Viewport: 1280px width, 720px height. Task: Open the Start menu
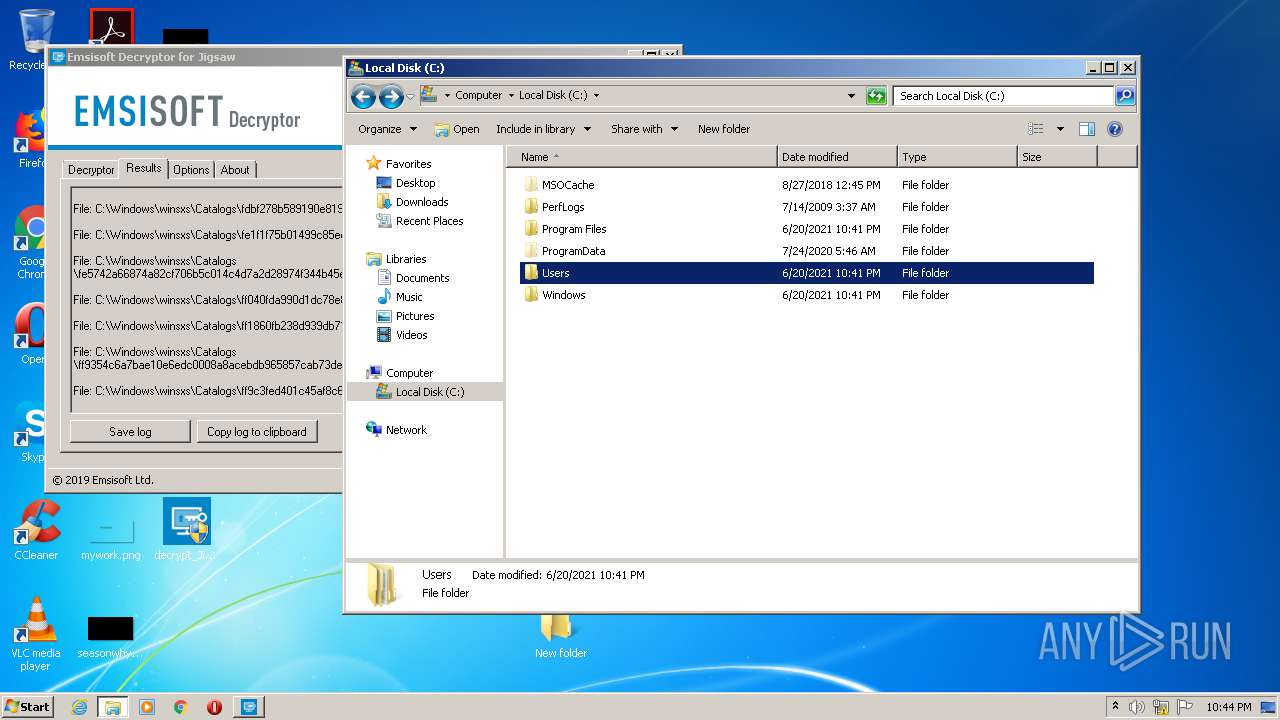28,706
